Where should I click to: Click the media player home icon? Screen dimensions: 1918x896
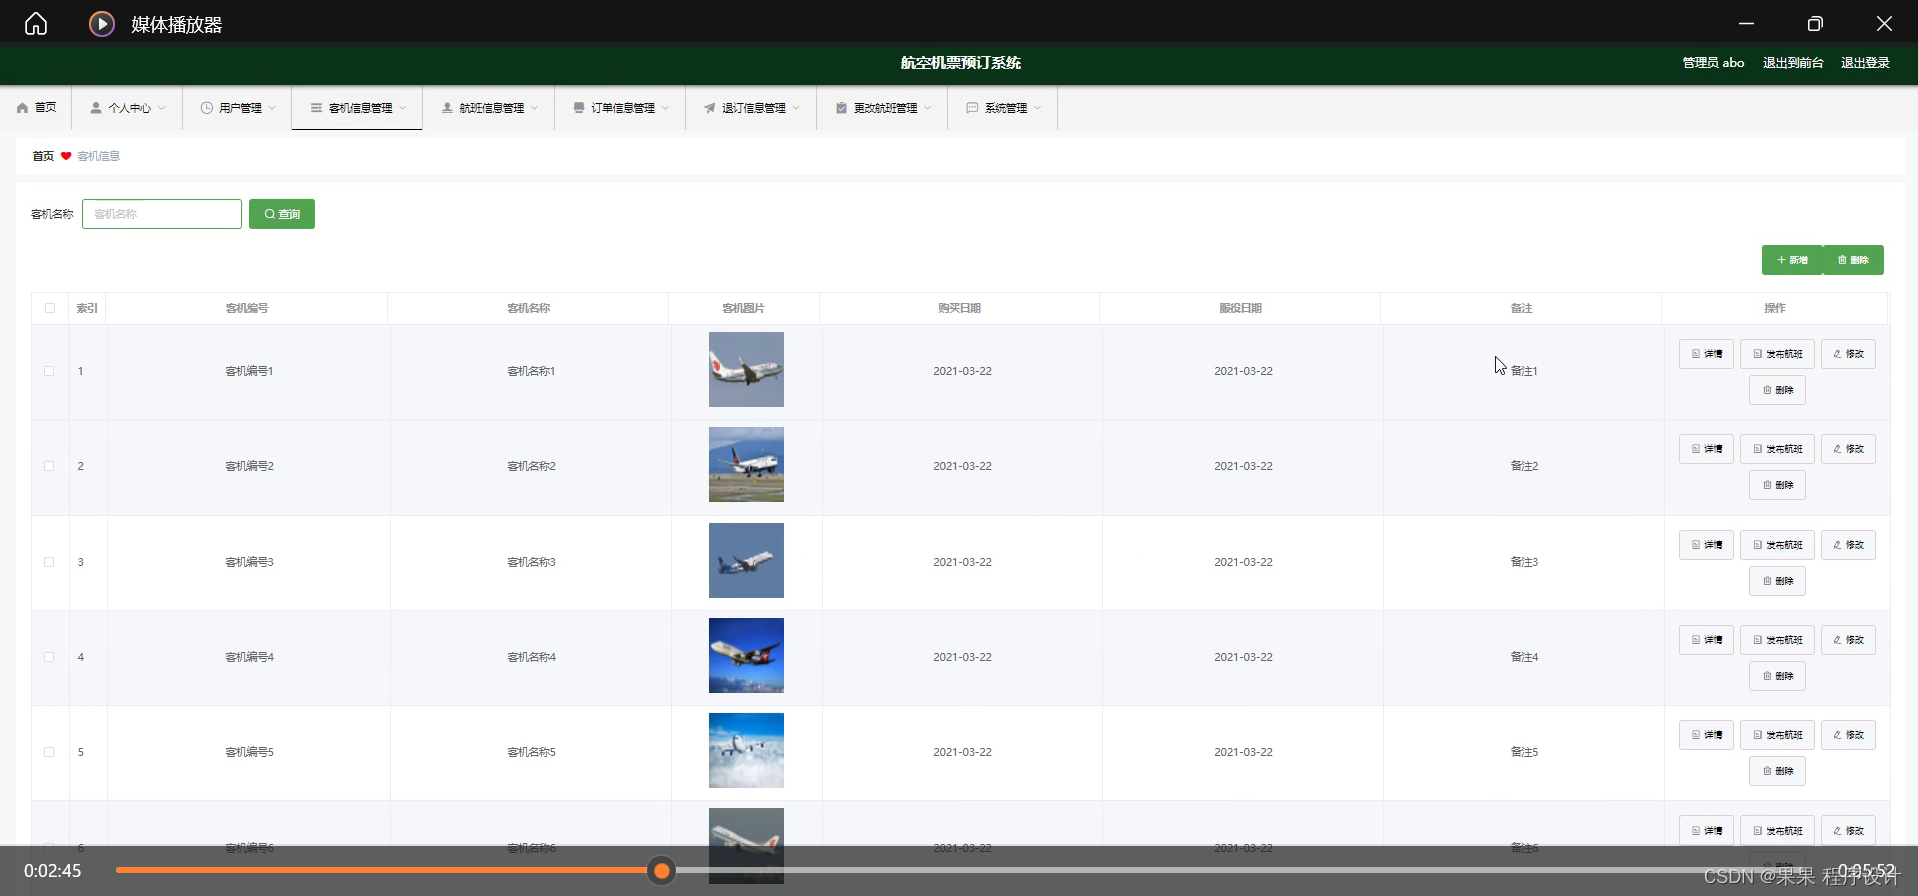pyautogui.click(x=36, y=24)
